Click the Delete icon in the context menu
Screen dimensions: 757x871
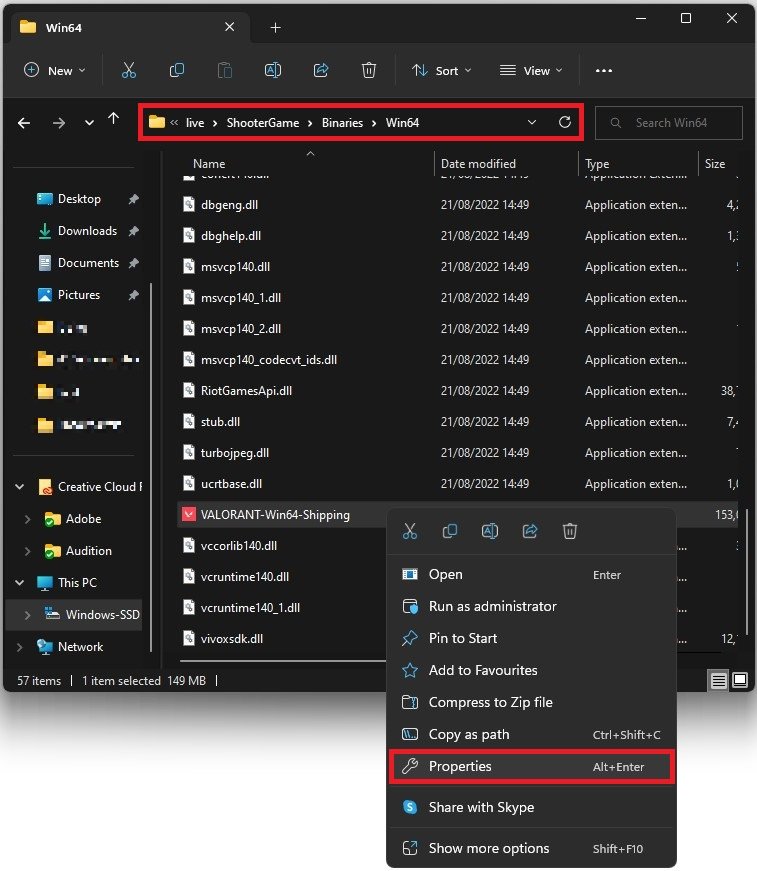(570, 531)
